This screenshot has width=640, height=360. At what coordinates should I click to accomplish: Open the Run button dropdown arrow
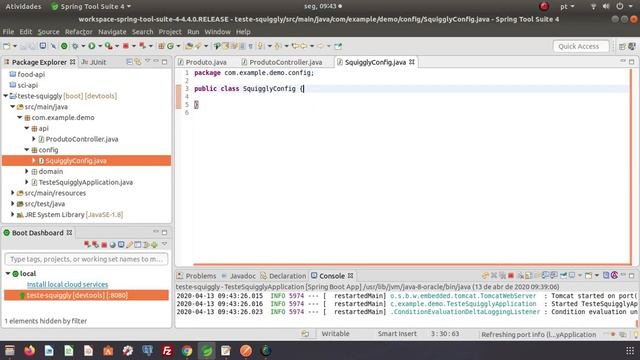100,46
